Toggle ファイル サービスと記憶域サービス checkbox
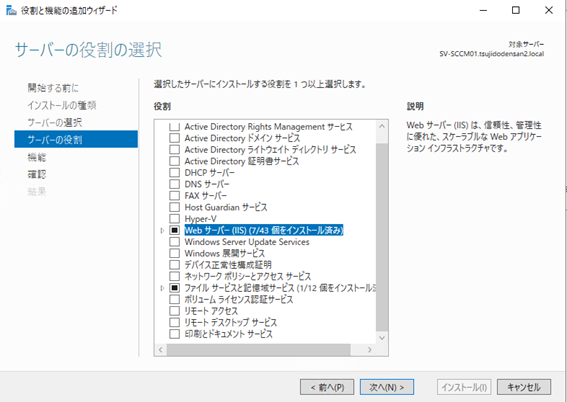 (175, 288)
